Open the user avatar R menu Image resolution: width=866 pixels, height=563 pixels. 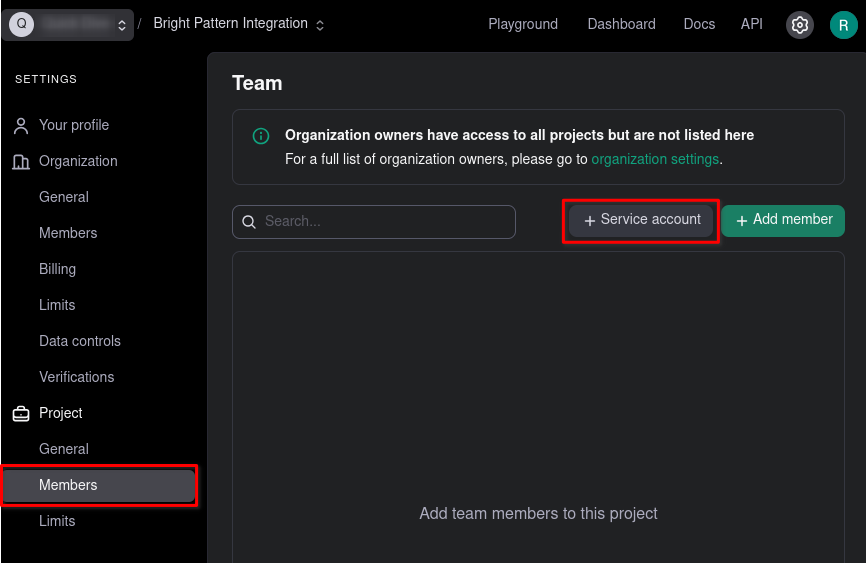click(x=843, y=25)
